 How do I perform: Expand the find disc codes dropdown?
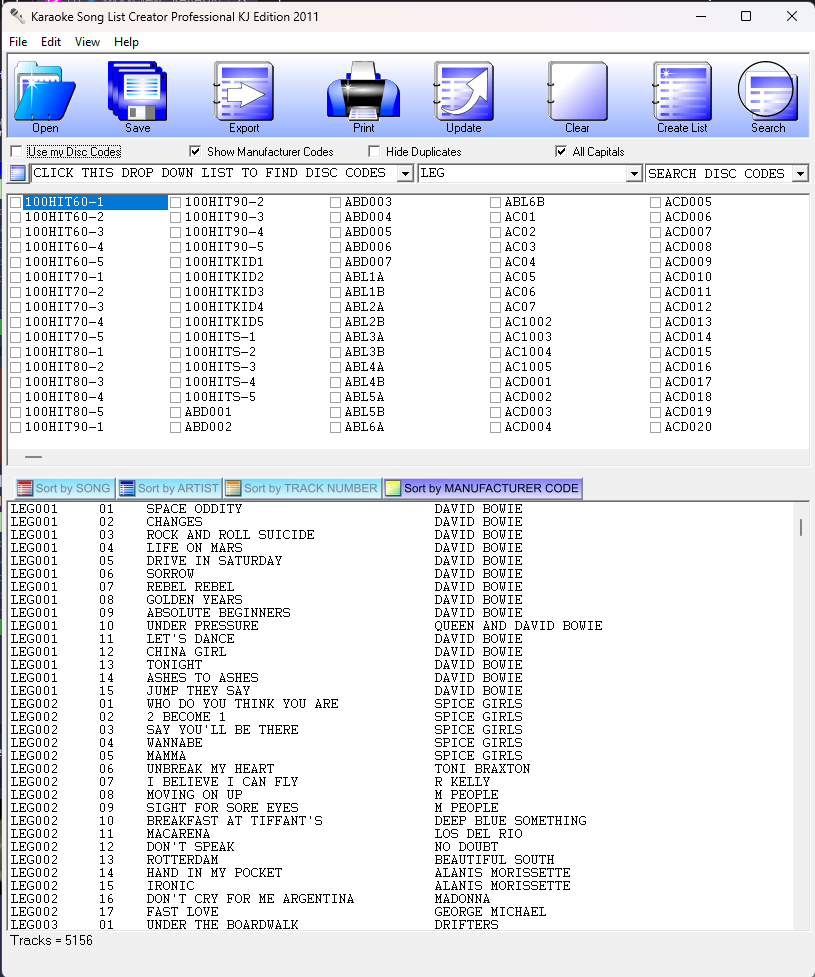pos(405,173)
